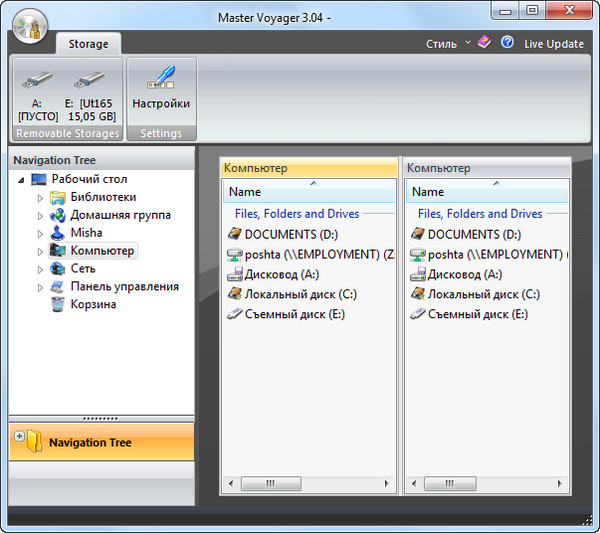The image size is (600, 533).
Task: Click the Master Voyager application orb icon
Action: coord(32,26)
